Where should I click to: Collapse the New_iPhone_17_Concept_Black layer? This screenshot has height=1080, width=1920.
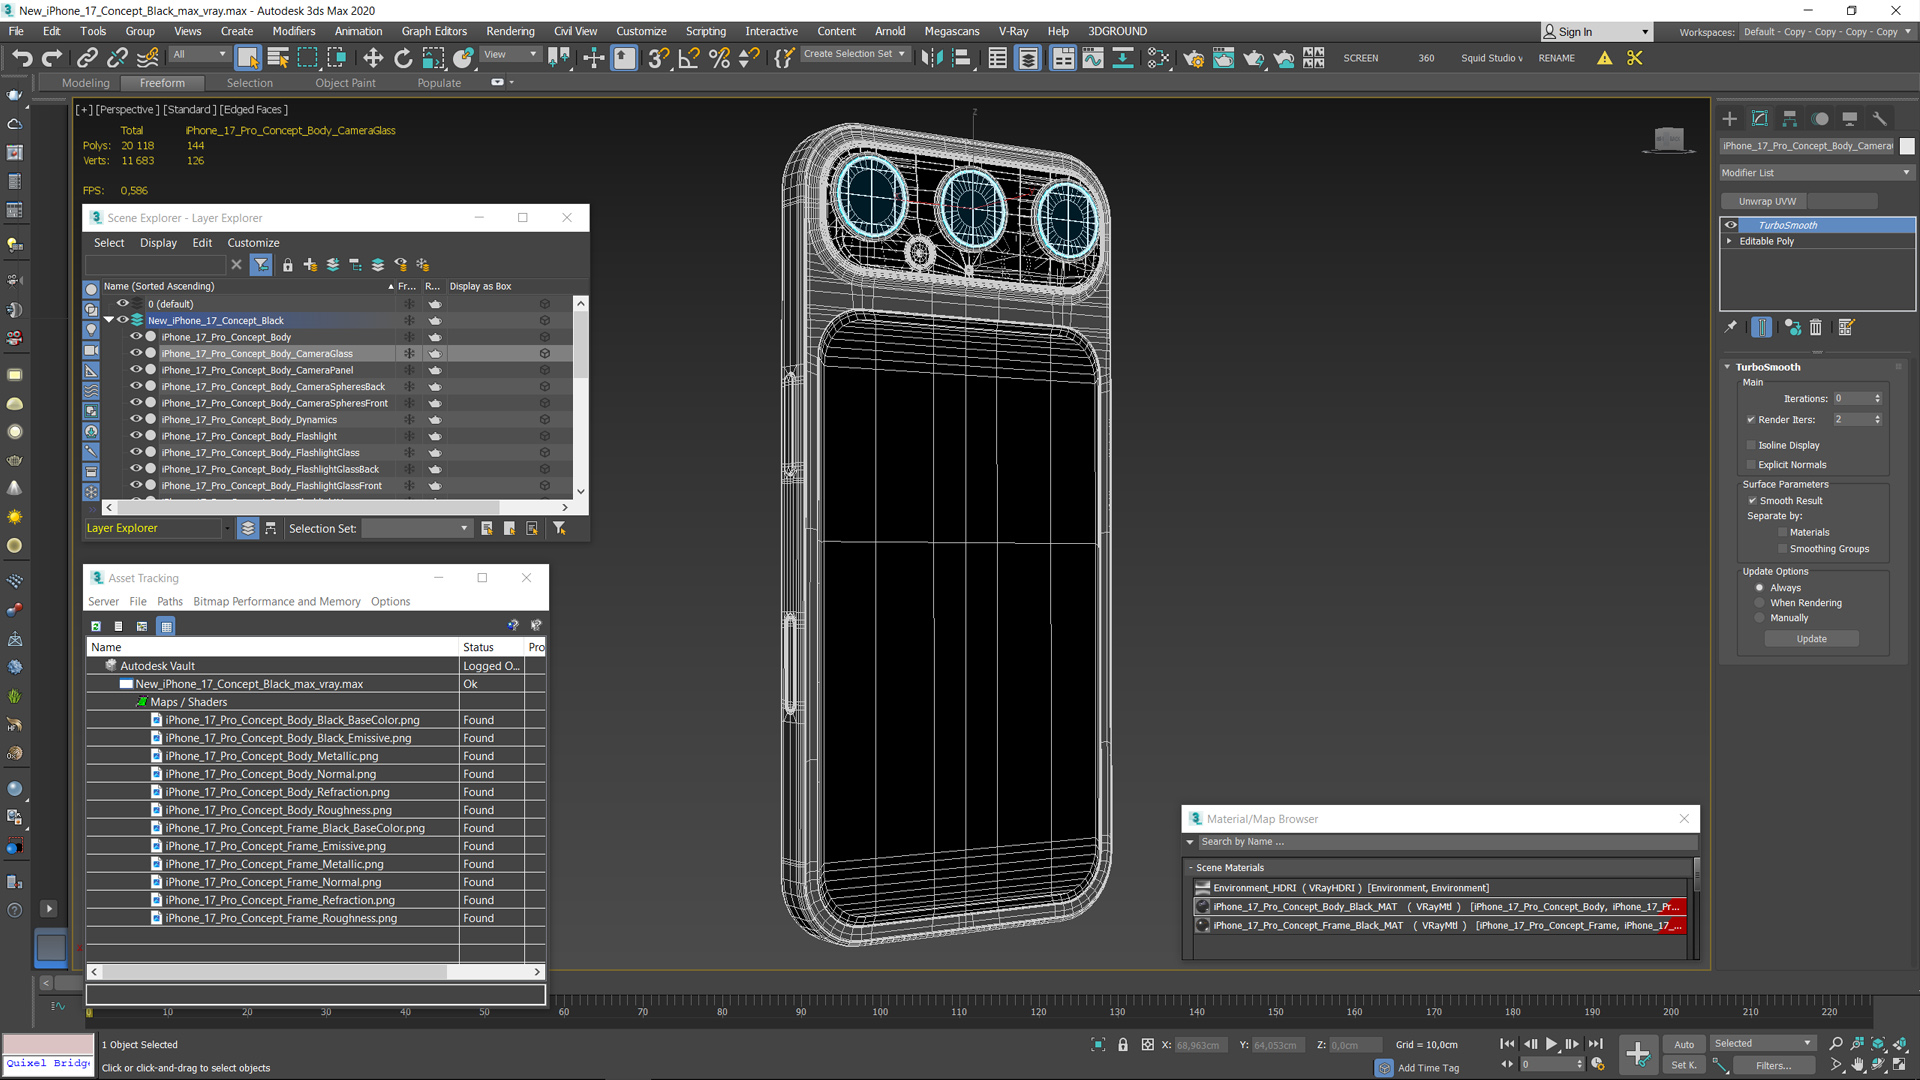click(x=109, y=321)
